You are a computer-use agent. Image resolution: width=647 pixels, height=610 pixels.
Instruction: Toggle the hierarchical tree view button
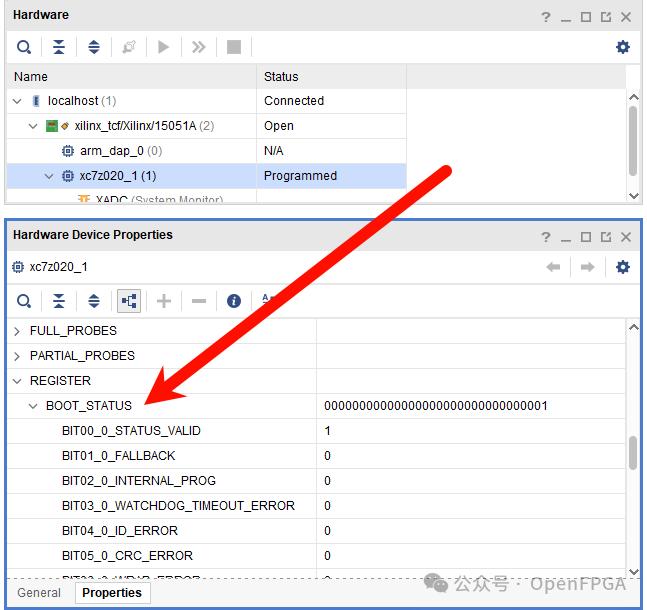(129, 301)
